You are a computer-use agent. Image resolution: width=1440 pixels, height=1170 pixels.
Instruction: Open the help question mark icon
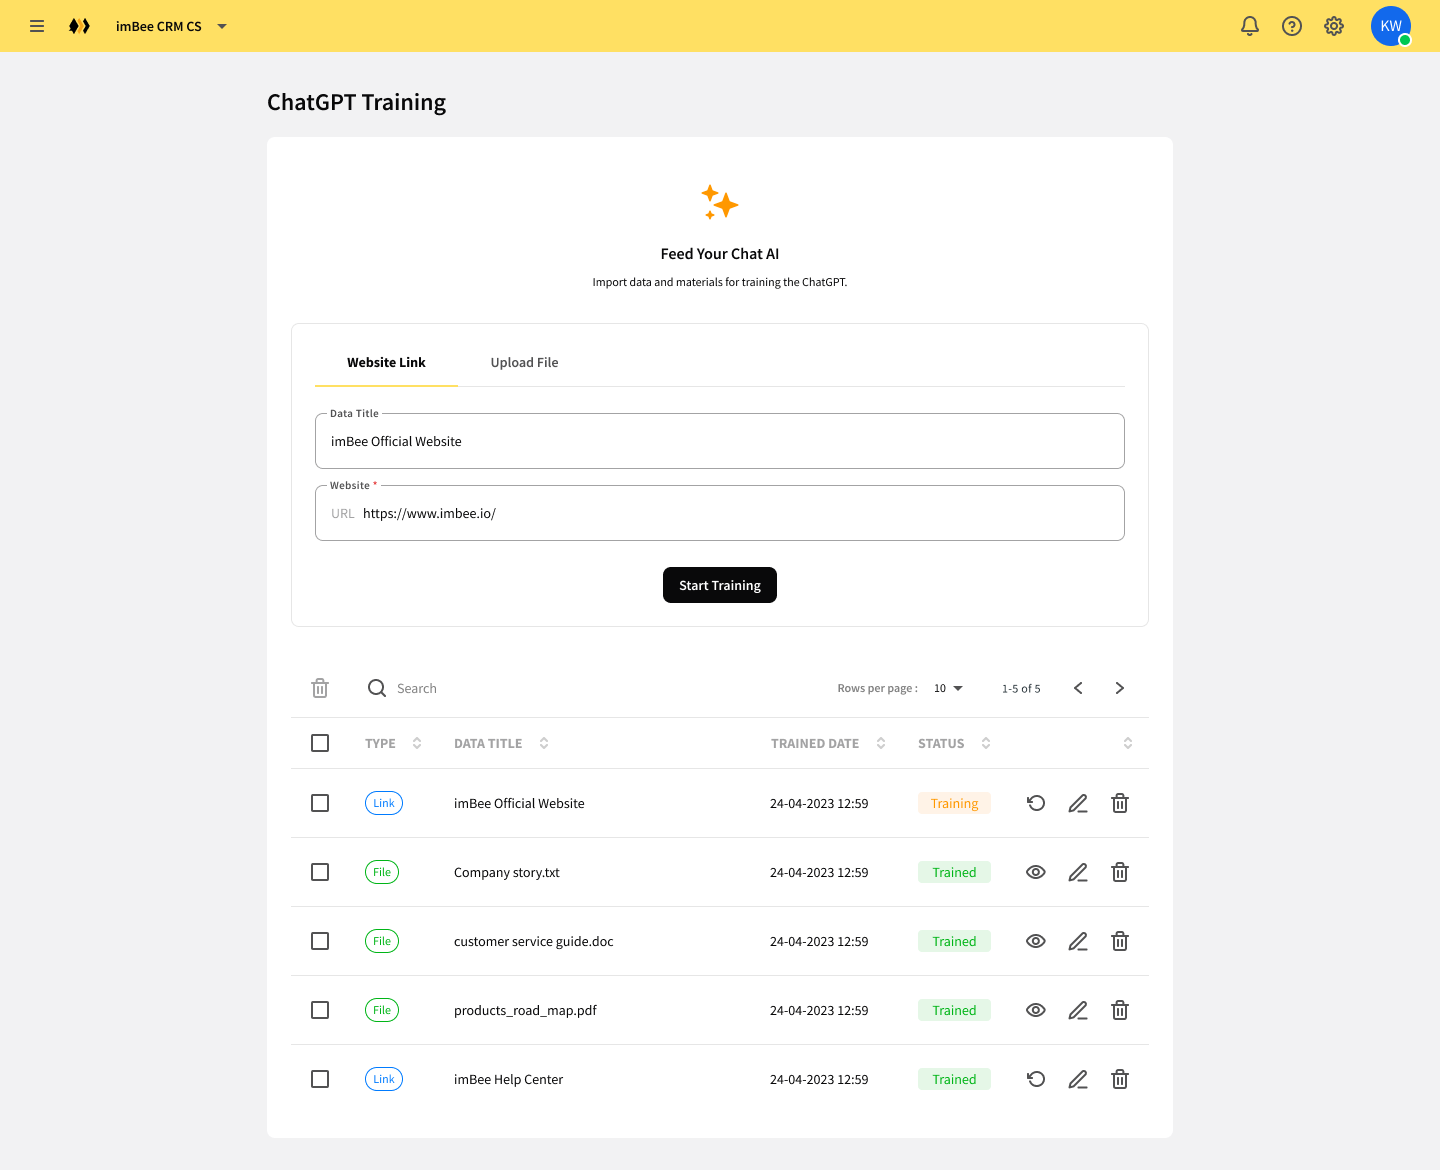coord(1292,26)
